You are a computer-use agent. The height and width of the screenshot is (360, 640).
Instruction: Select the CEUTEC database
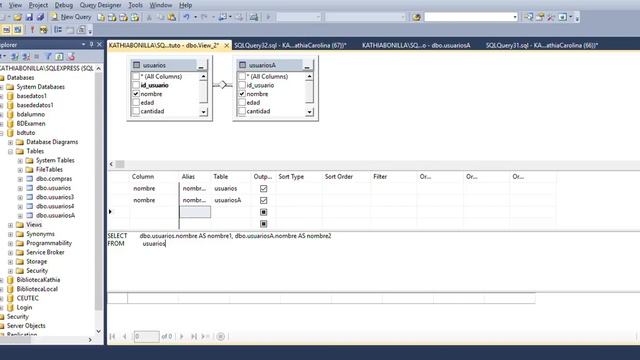(x=27, y=298)
